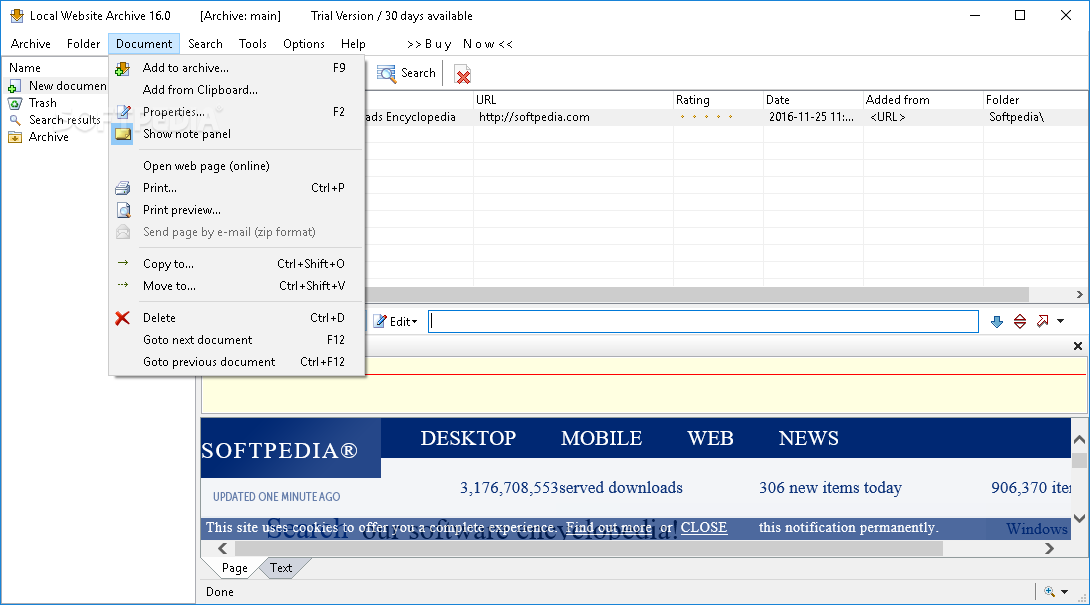
Task: Choose Print preview... entry
Action: 236,210
